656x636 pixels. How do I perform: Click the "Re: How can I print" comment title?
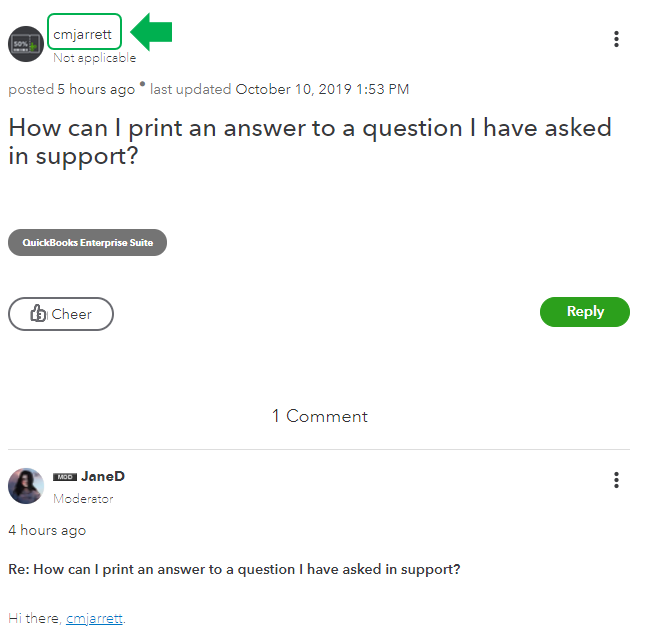[234, 569]
